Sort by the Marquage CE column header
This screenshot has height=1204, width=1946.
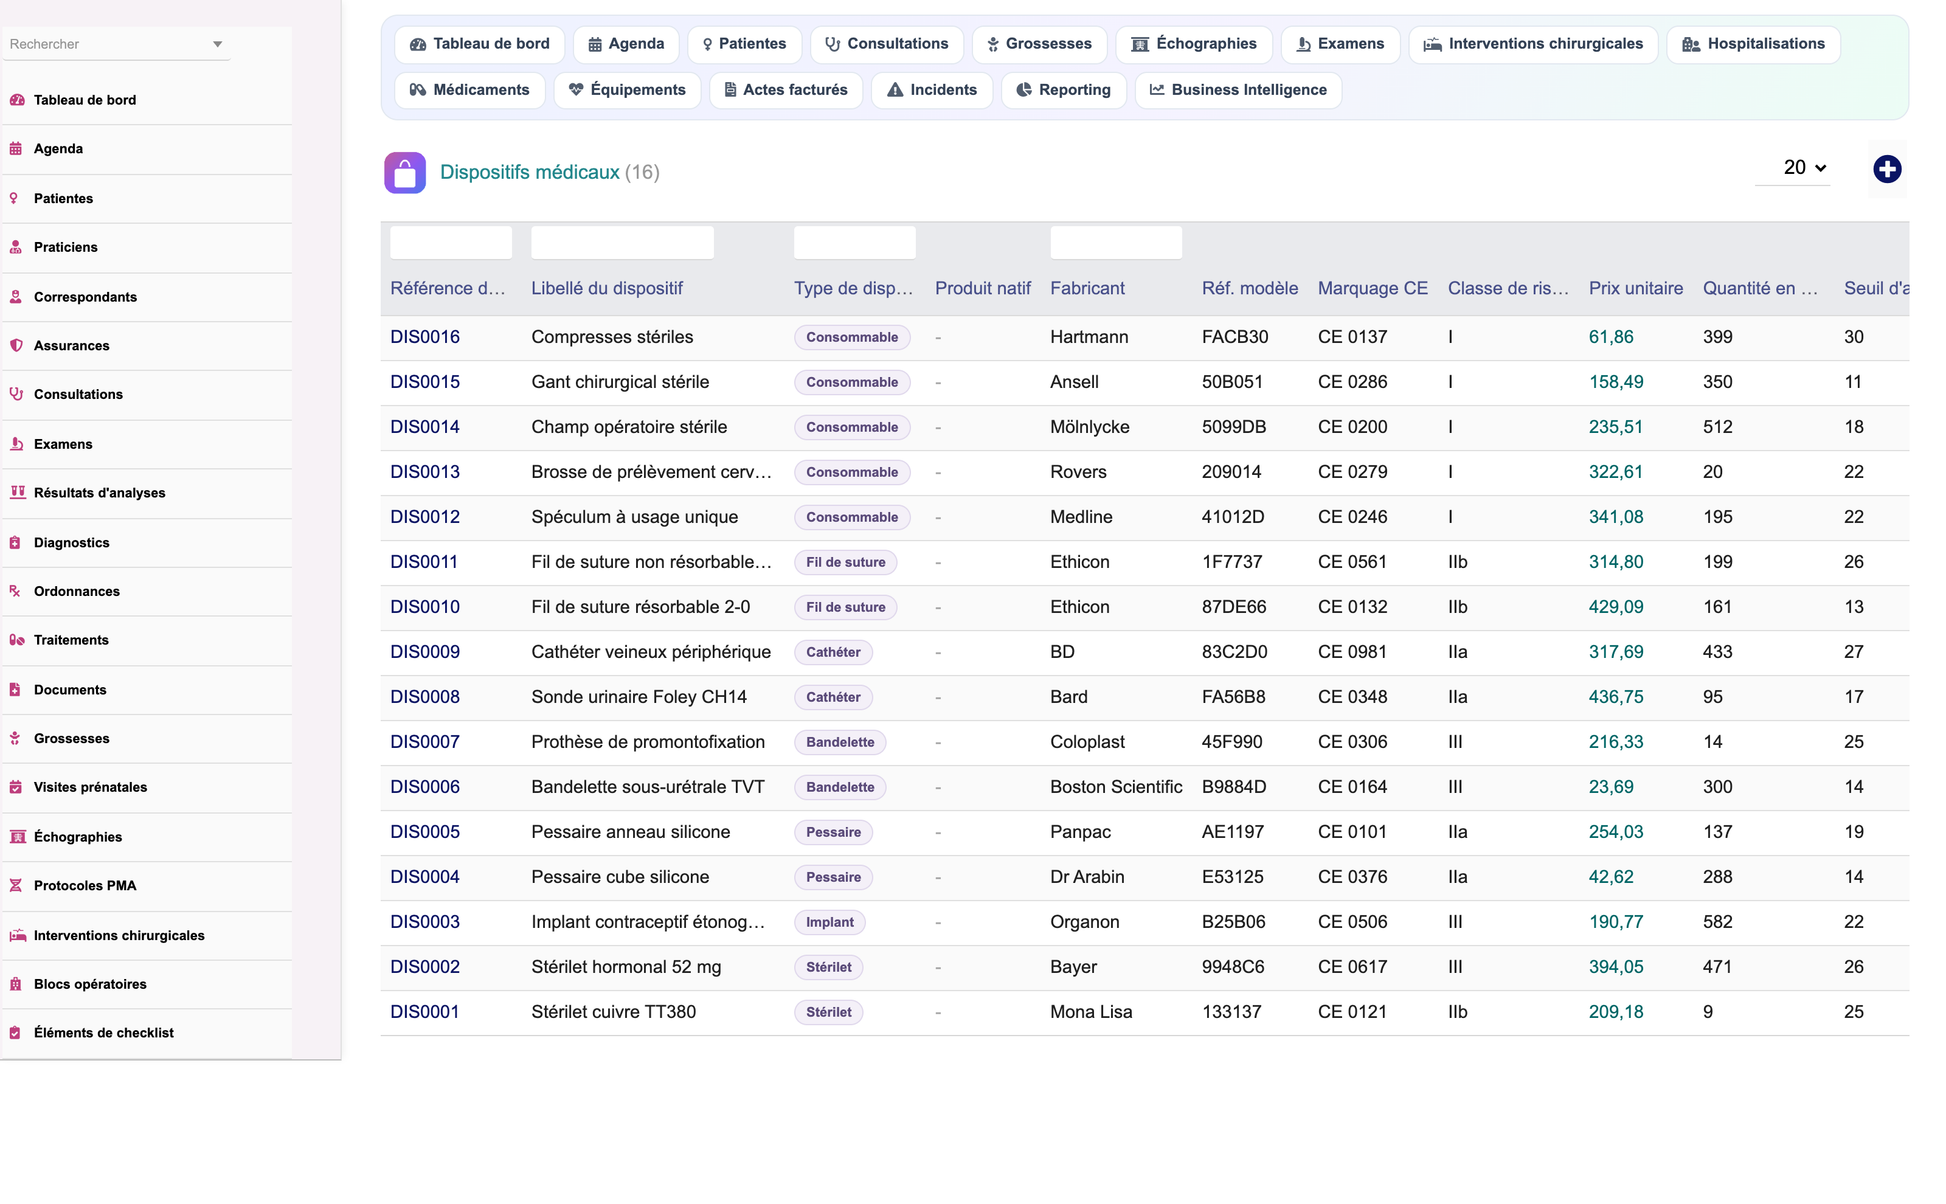click(x=1373, y=288)
